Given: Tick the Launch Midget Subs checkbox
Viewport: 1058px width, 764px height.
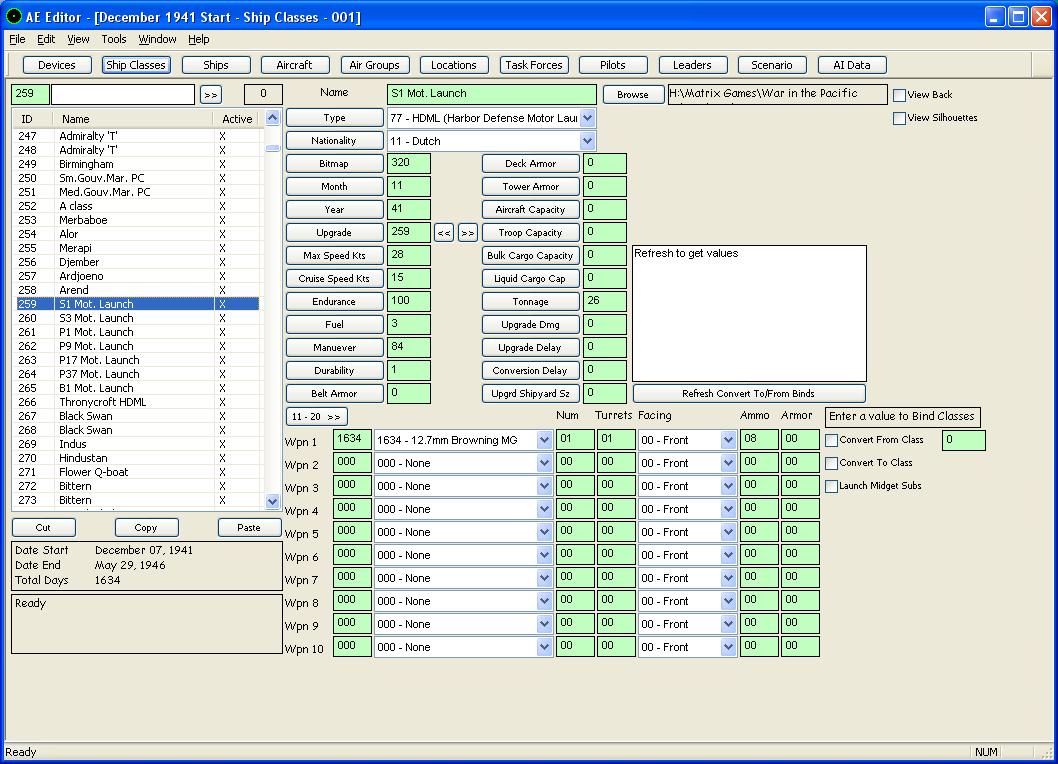Looking at the screenshot, I should tap(832, 486).
